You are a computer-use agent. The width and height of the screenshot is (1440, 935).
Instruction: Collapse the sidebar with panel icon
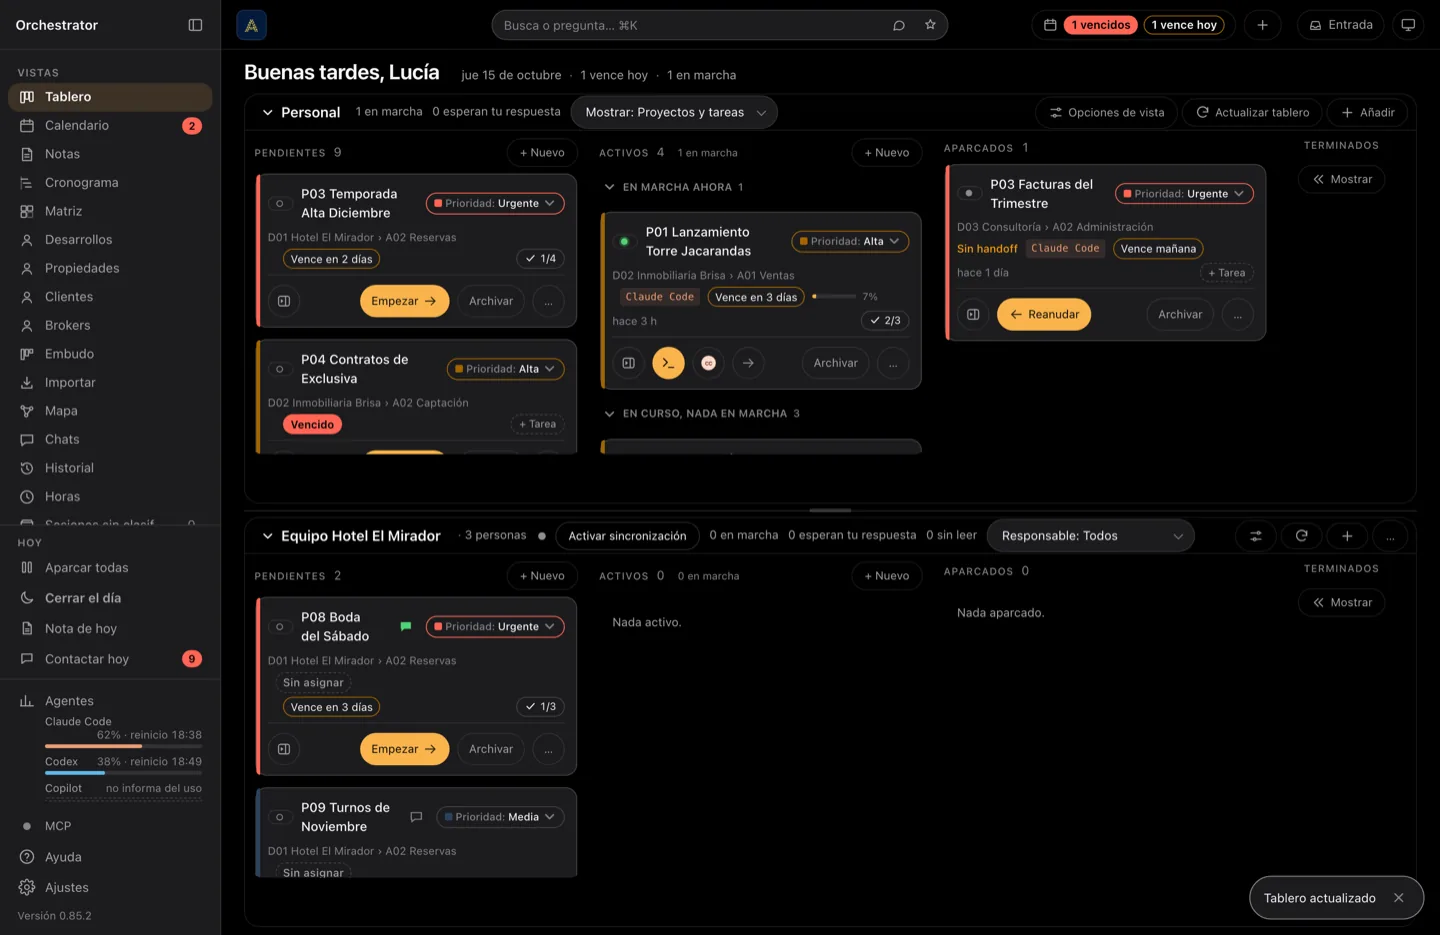[x=195, y=25]
